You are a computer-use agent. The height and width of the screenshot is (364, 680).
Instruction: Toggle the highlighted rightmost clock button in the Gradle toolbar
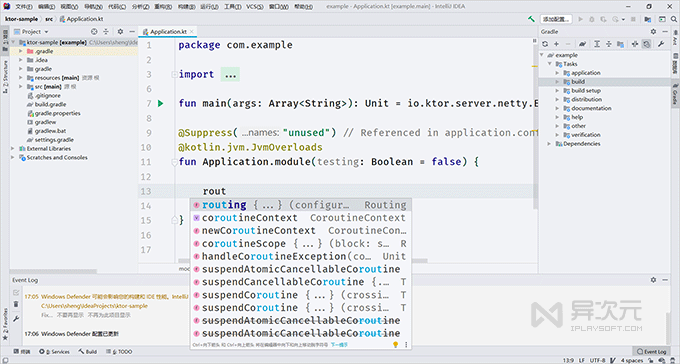[647, 44]
